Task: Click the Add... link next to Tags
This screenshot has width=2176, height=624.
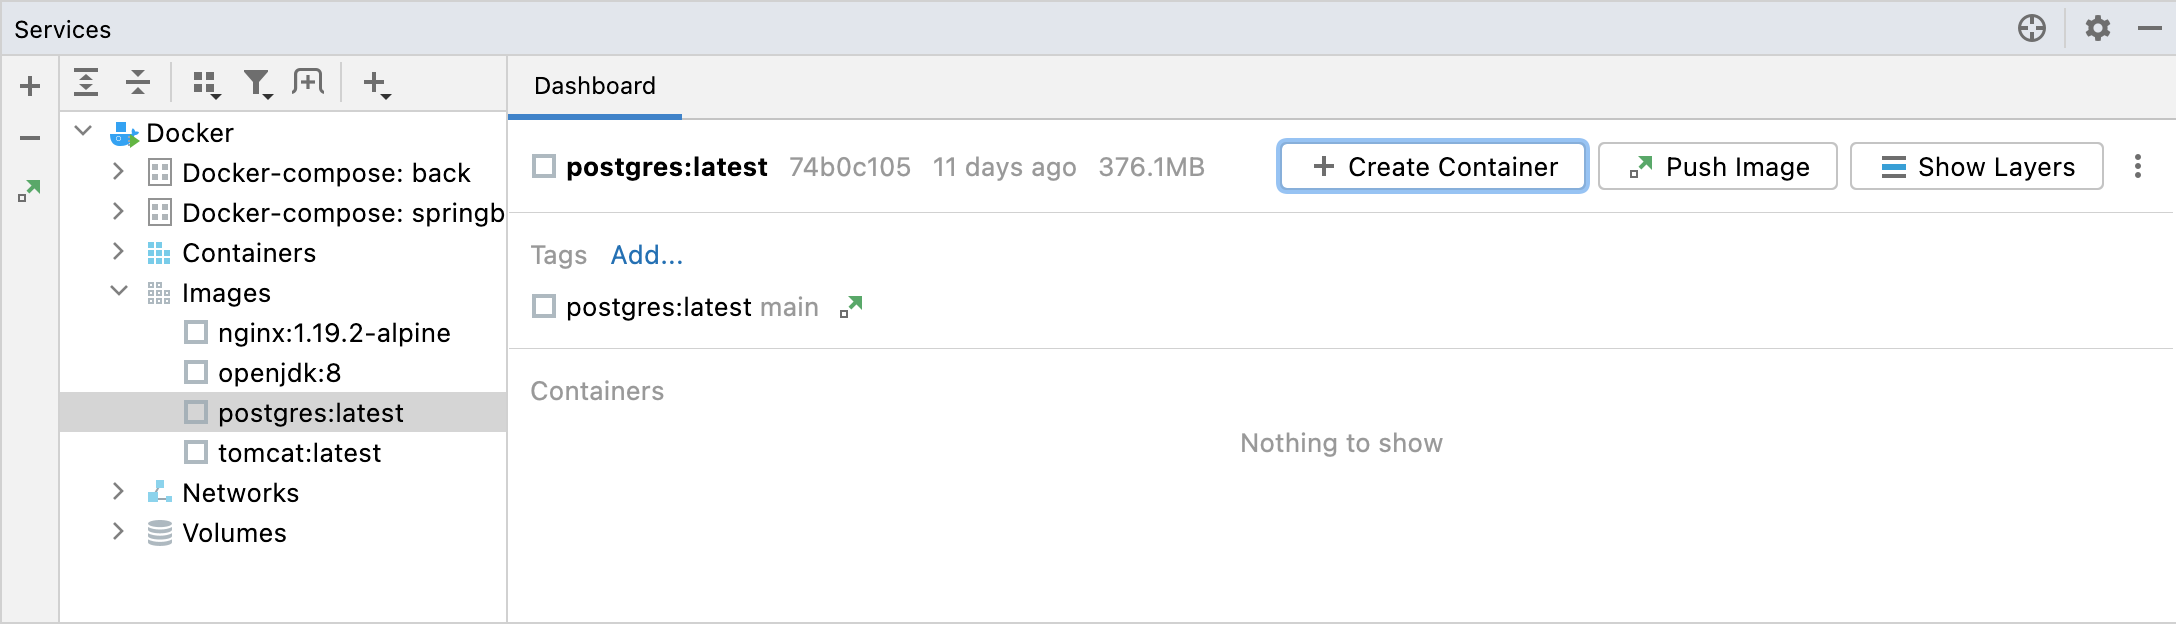Action: click(646, 256)
